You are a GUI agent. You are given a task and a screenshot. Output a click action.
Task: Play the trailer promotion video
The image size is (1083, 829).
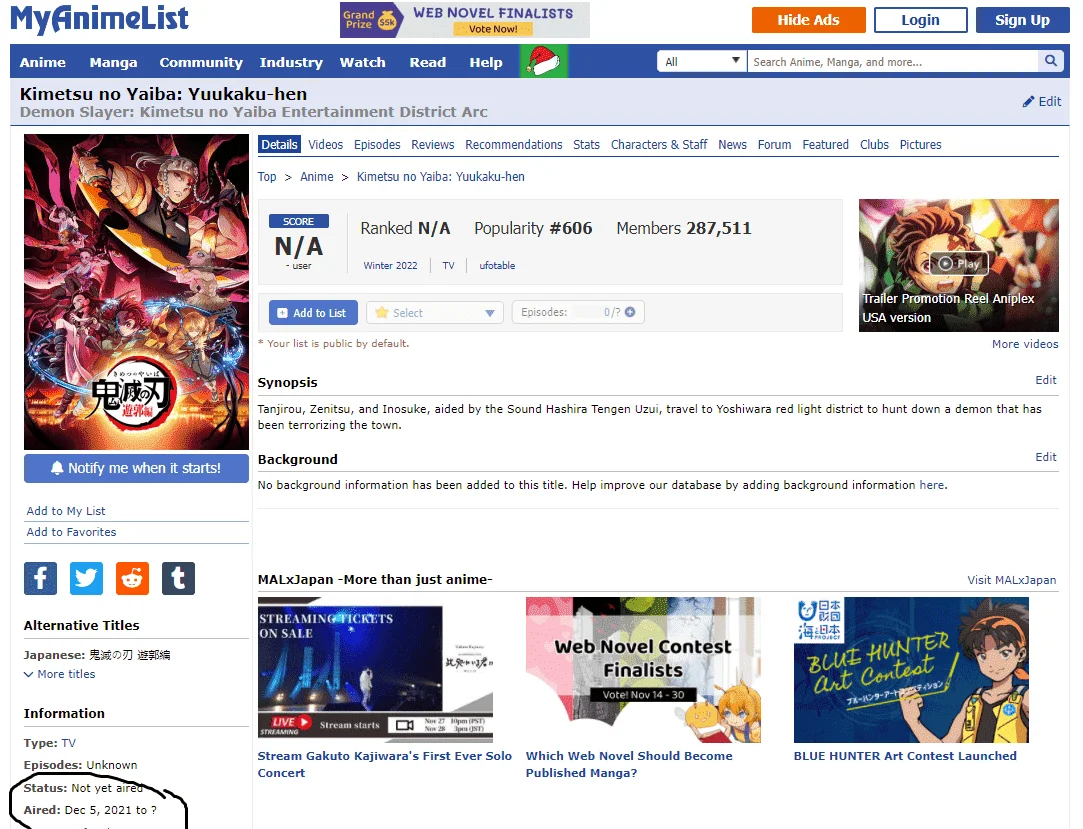click(x=959, y=263)
